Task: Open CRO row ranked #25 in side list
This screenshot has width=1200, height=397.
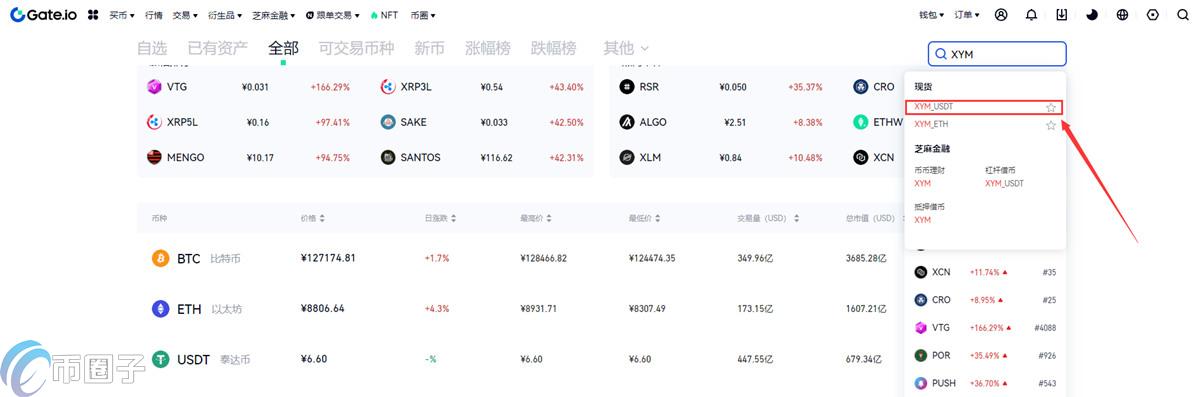Action: click(985, 300)
